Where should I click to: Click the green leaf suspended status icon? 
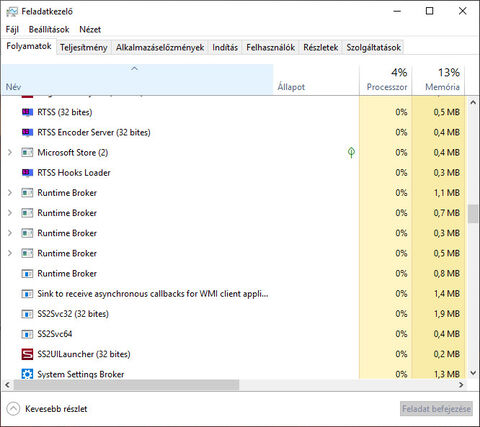351,152
